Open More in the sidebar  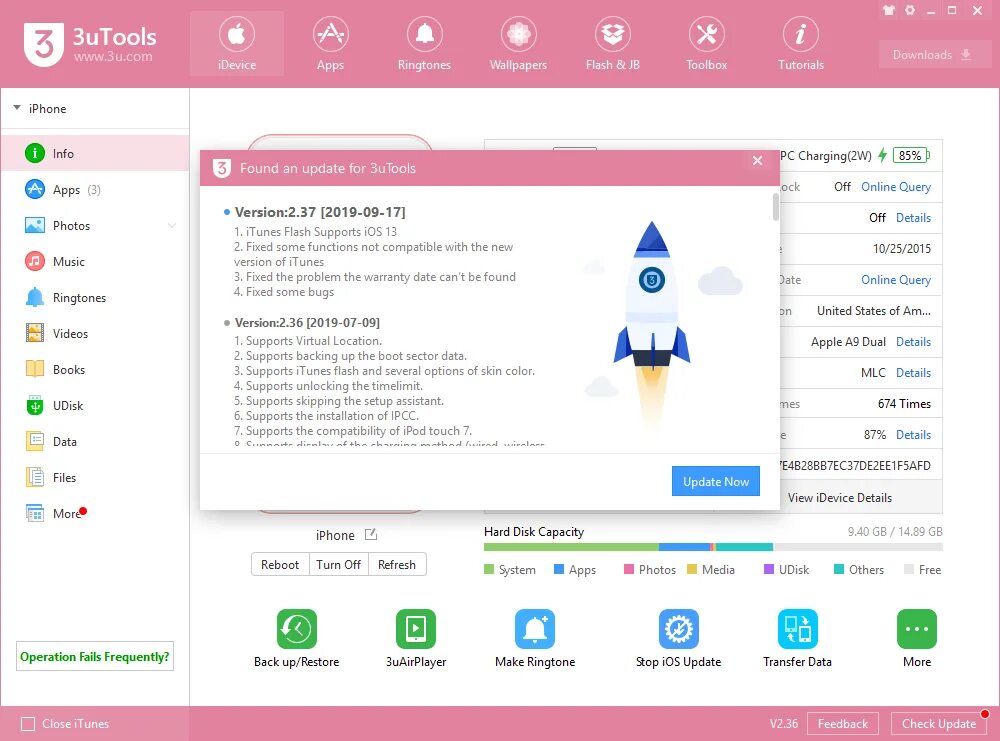coord(95,513)
